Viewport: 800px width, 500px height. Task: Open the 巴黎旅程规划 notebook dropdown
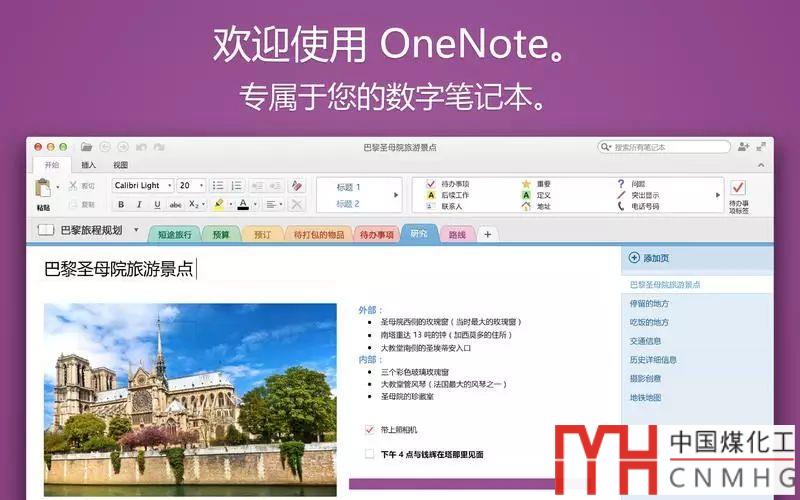click(x=136, y=230)
